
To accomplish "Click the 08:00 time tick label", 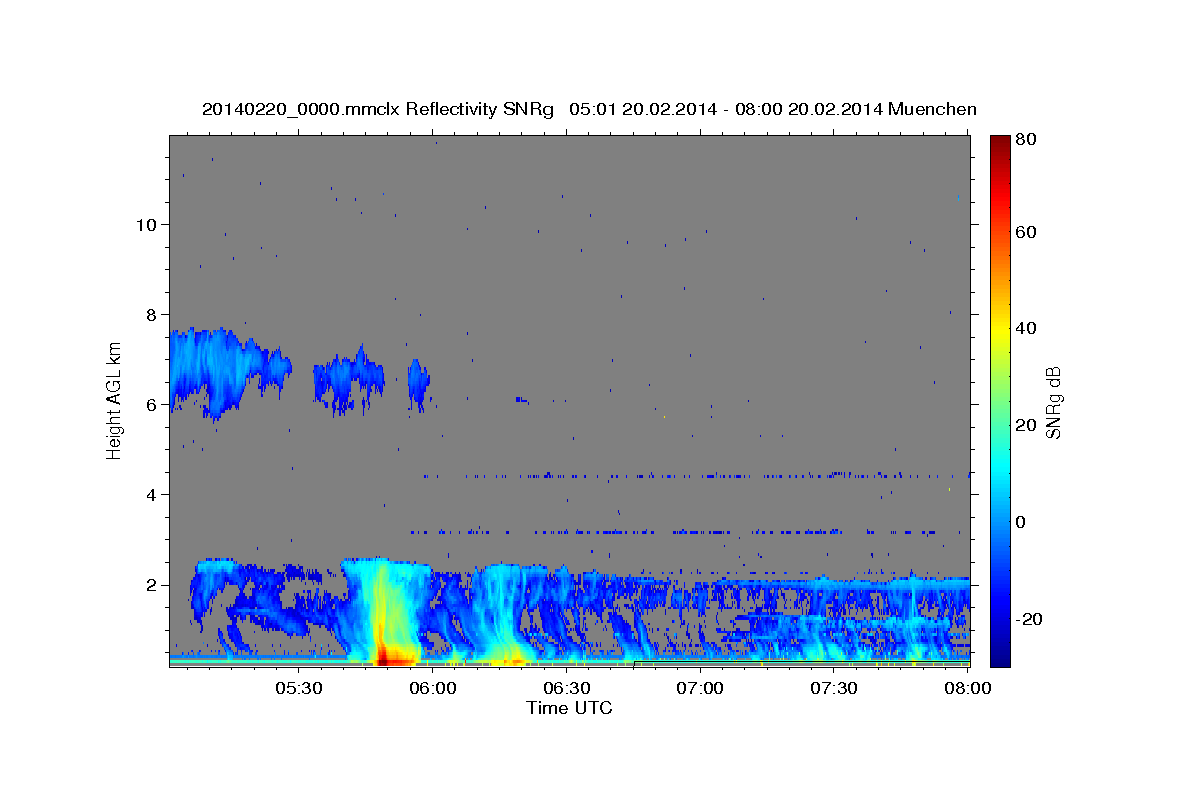I will coord(968,688).
